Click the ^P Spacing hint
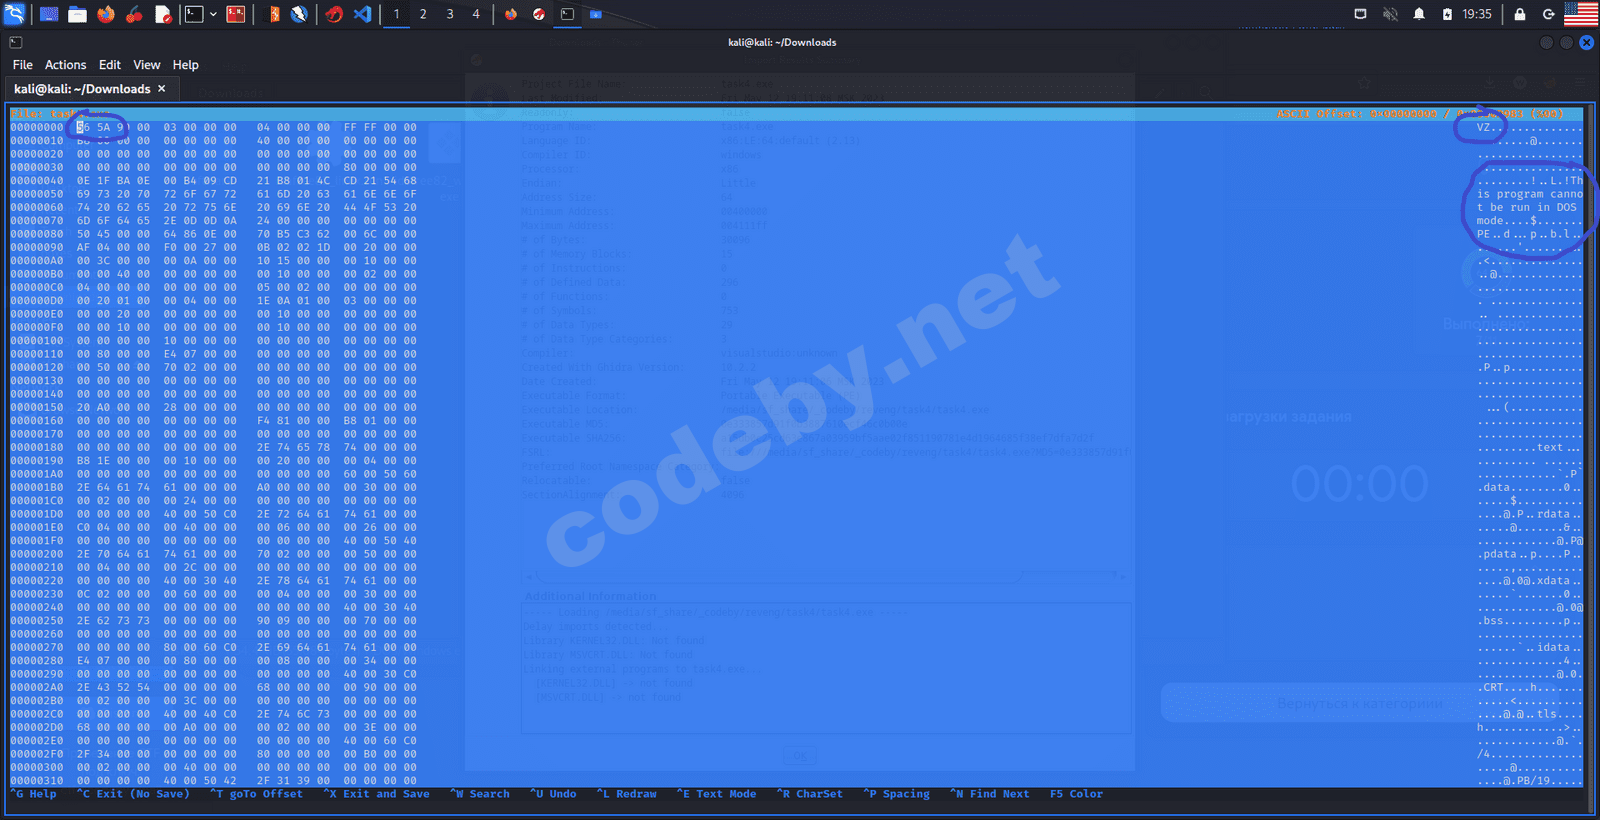Viewport: 1600px width, 820px height. click(897, 794)
